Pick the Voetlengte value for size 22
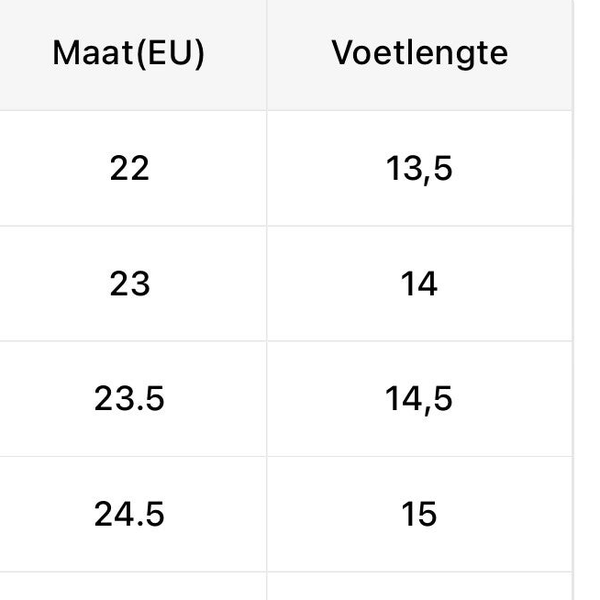600x600 pixels. (419, 168)
